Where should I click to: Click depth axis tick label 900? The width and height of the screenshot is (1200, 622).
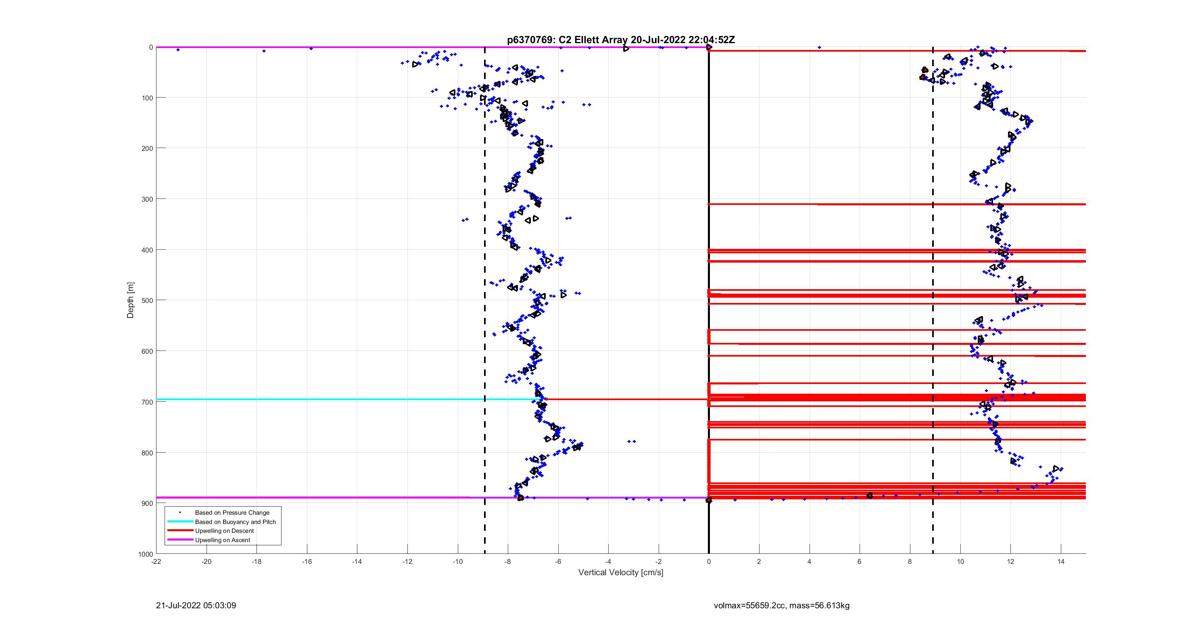coord(145,503)
